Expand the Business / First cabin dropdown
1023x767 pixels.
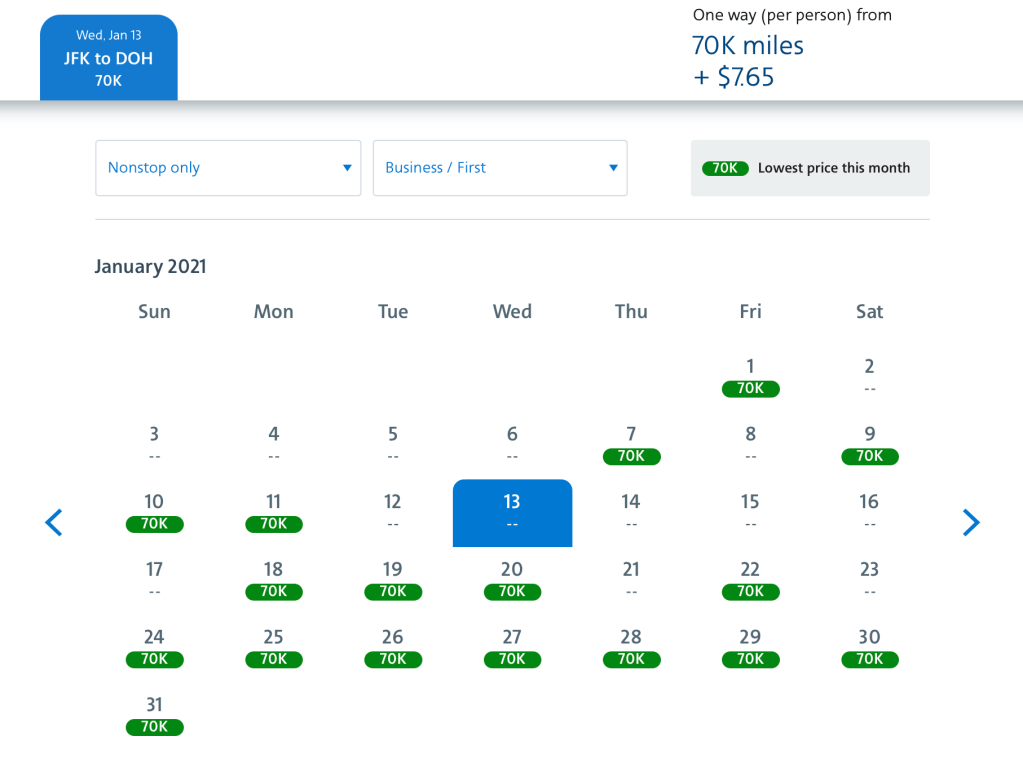pyautogui.click(x=500, y=168)
